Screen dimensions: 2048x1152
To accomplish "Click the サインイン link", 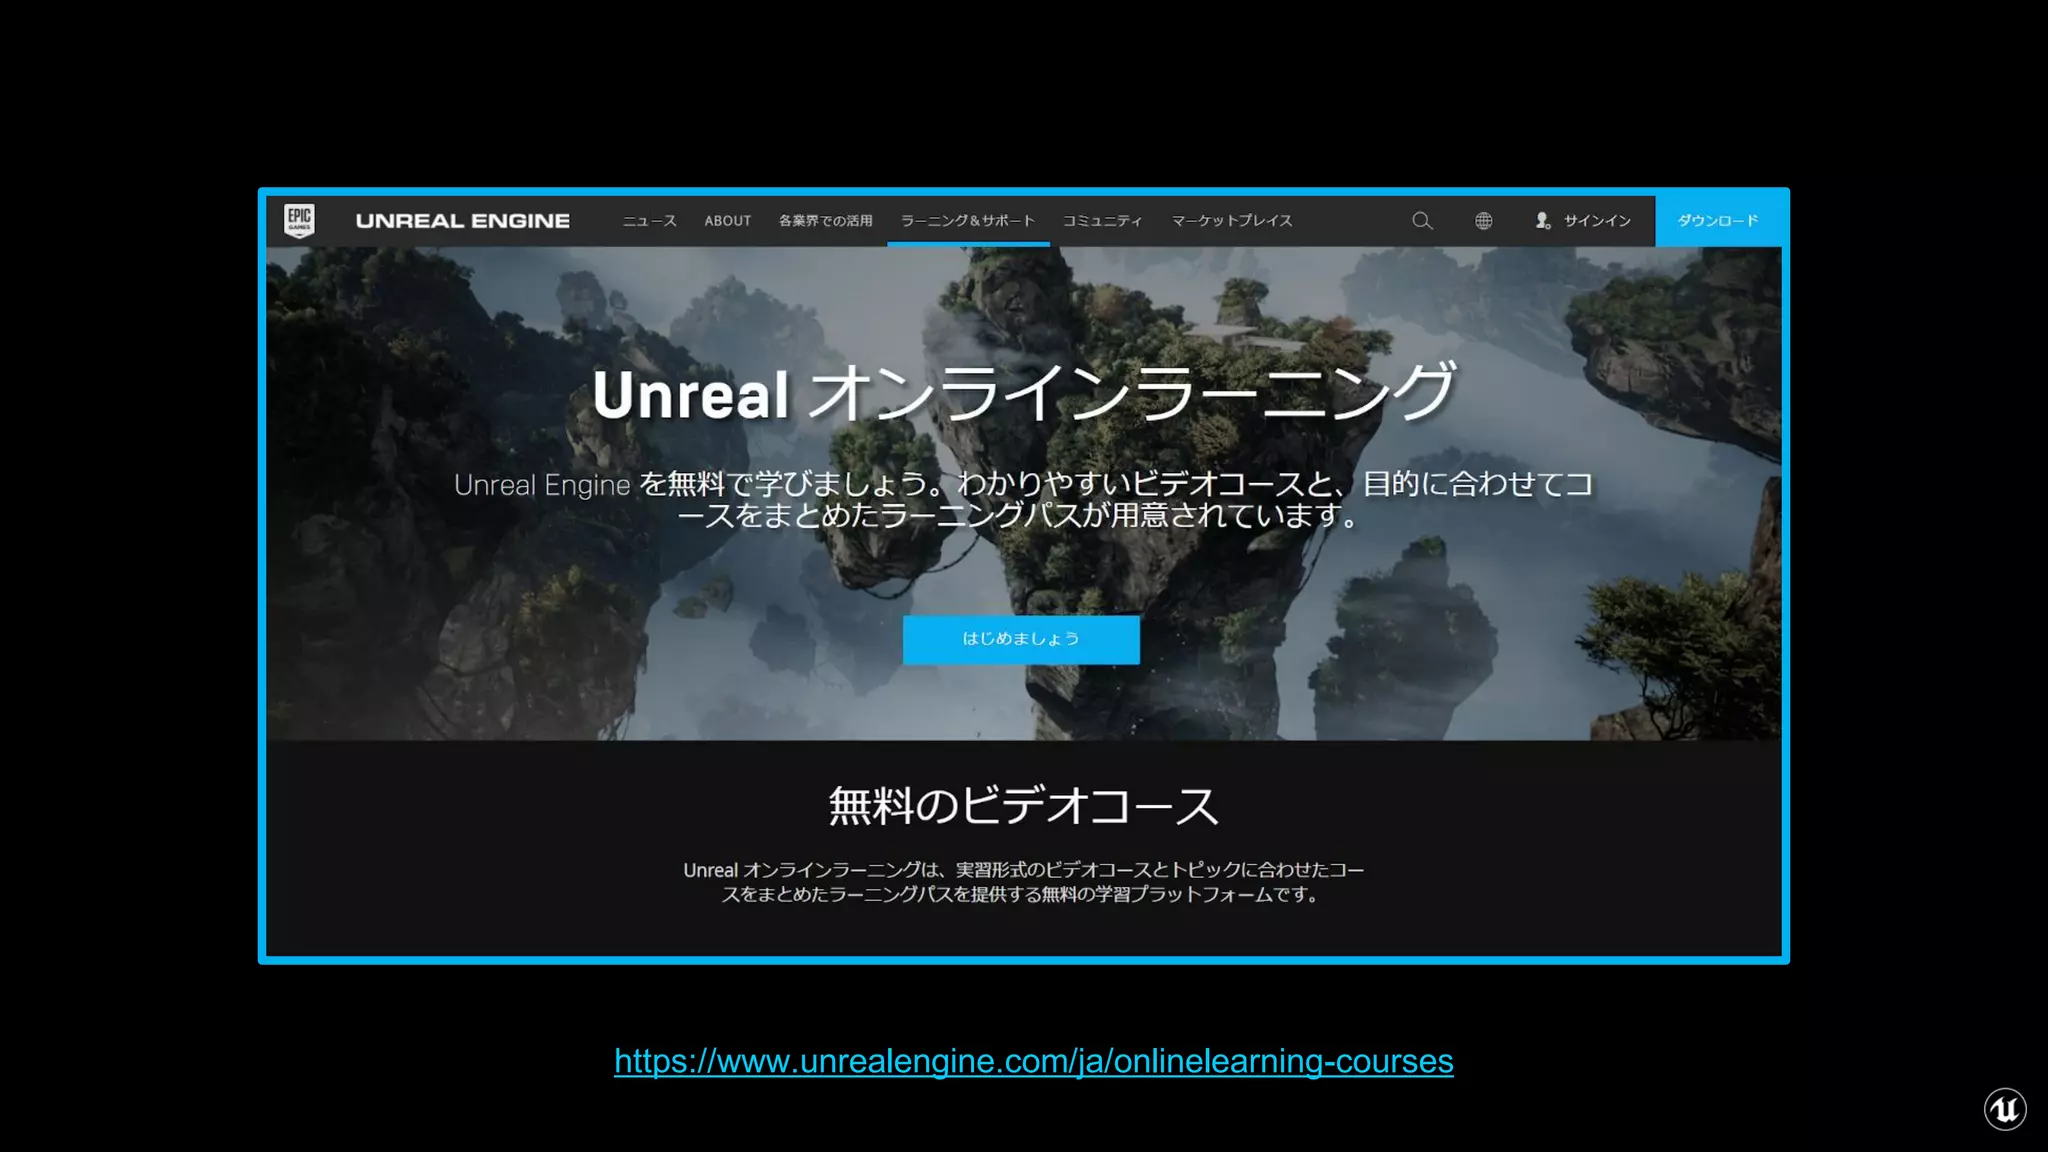I will 1597,221.
